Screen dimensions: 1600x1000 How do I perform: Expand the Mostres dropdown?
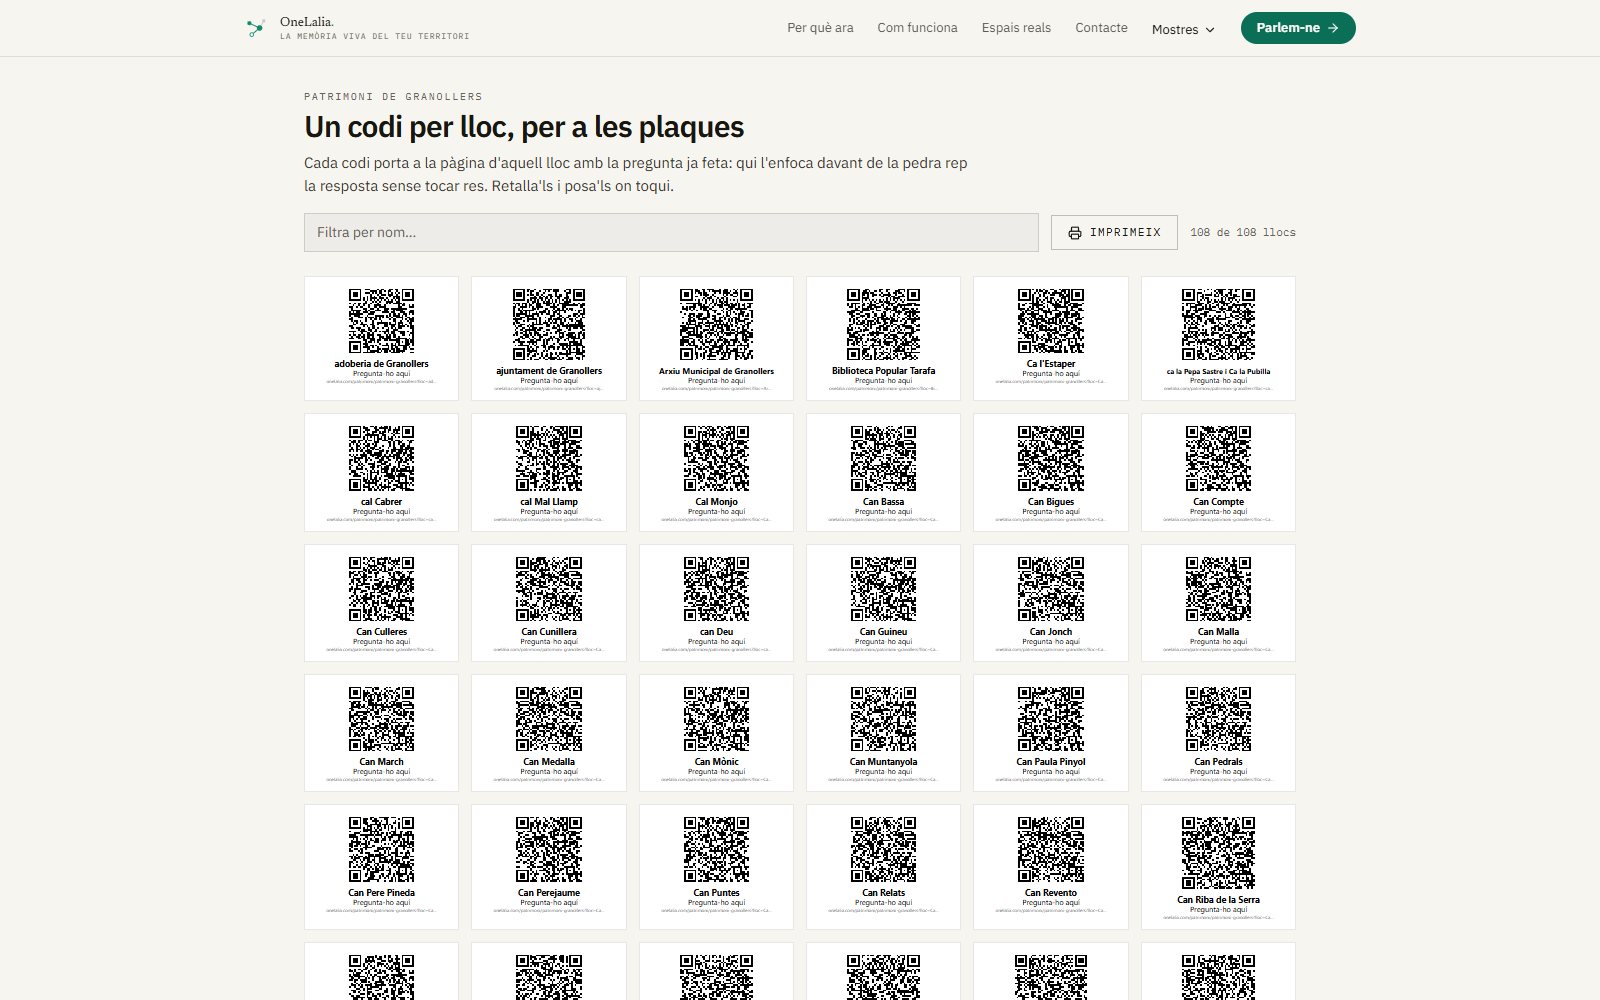tap(1183, 29)
